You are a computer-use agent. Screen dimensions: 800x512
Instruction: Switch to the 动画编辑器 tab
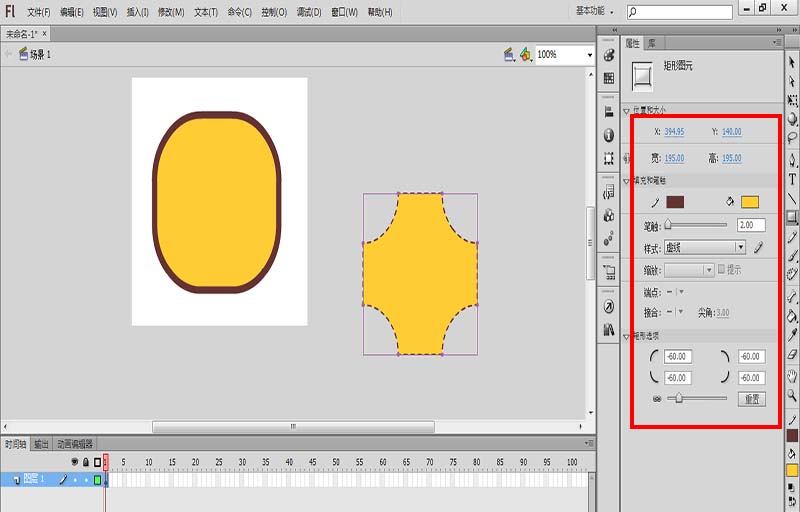click(x=74, y=444)
